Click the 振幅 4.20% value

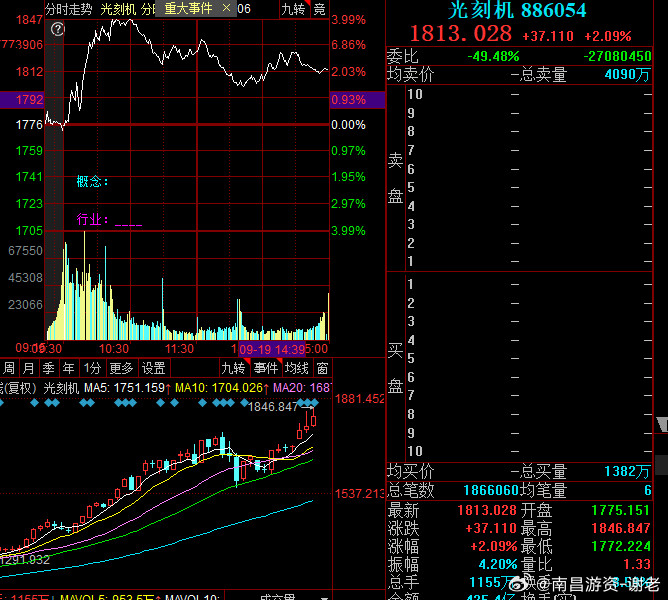click(498, 564)
